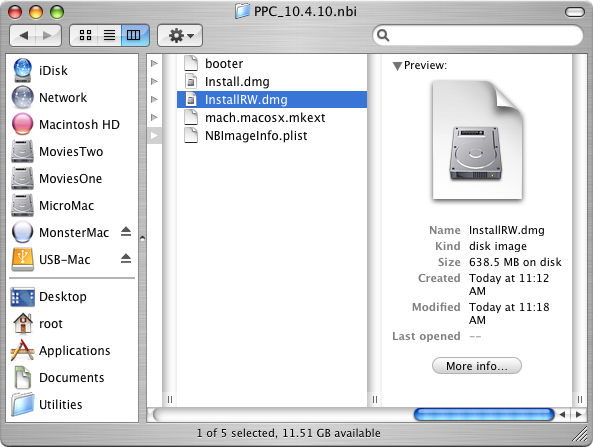This screenshot has height=447, width=593.
Task: Open the Action gear menu
Action: [180, 36]
